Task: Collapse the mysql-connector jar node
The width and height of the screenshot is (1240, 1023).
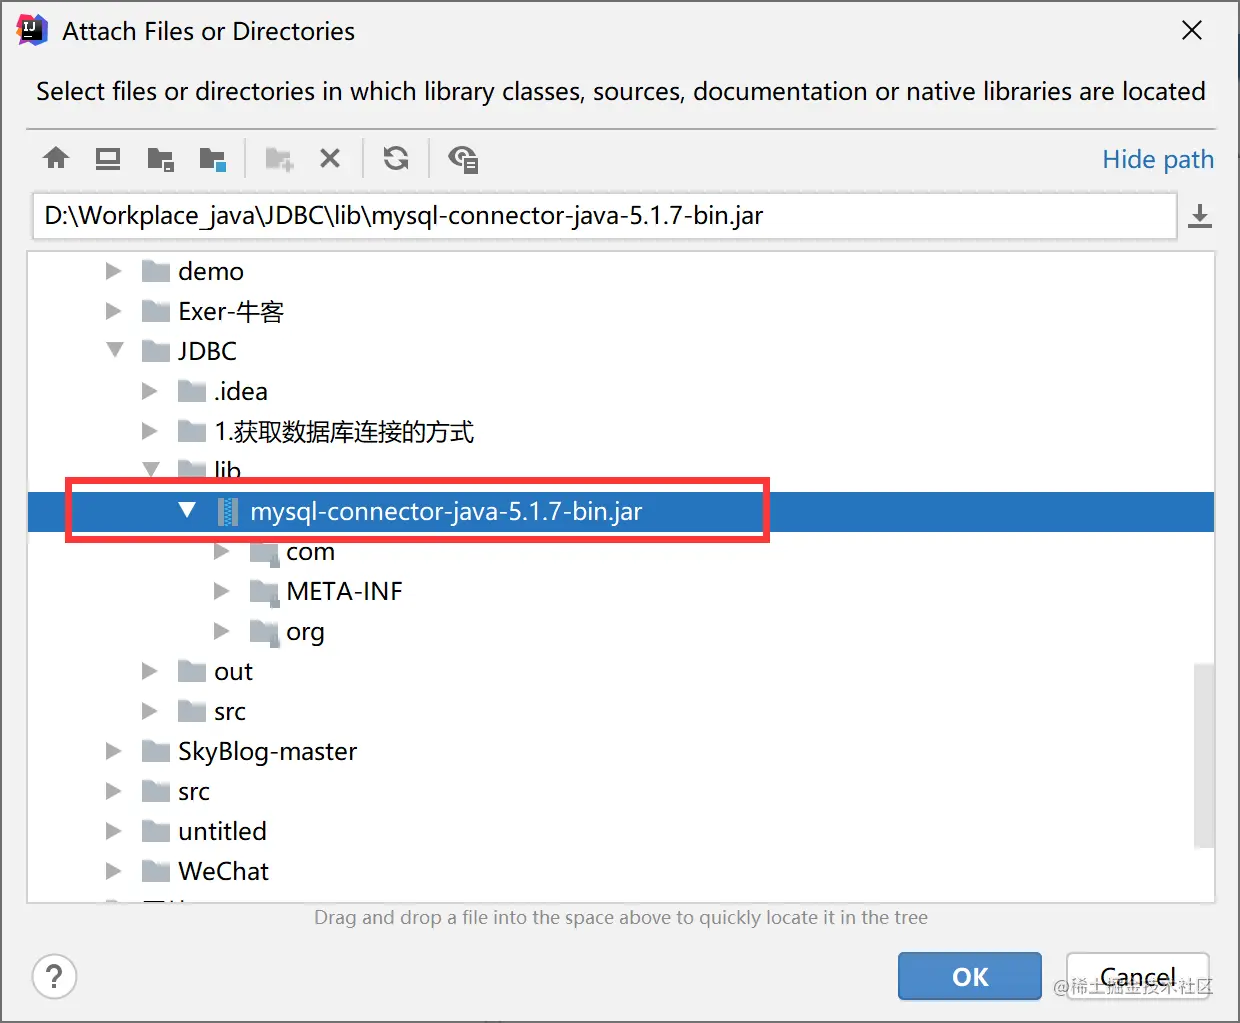Action: click(x=187, y=510)
